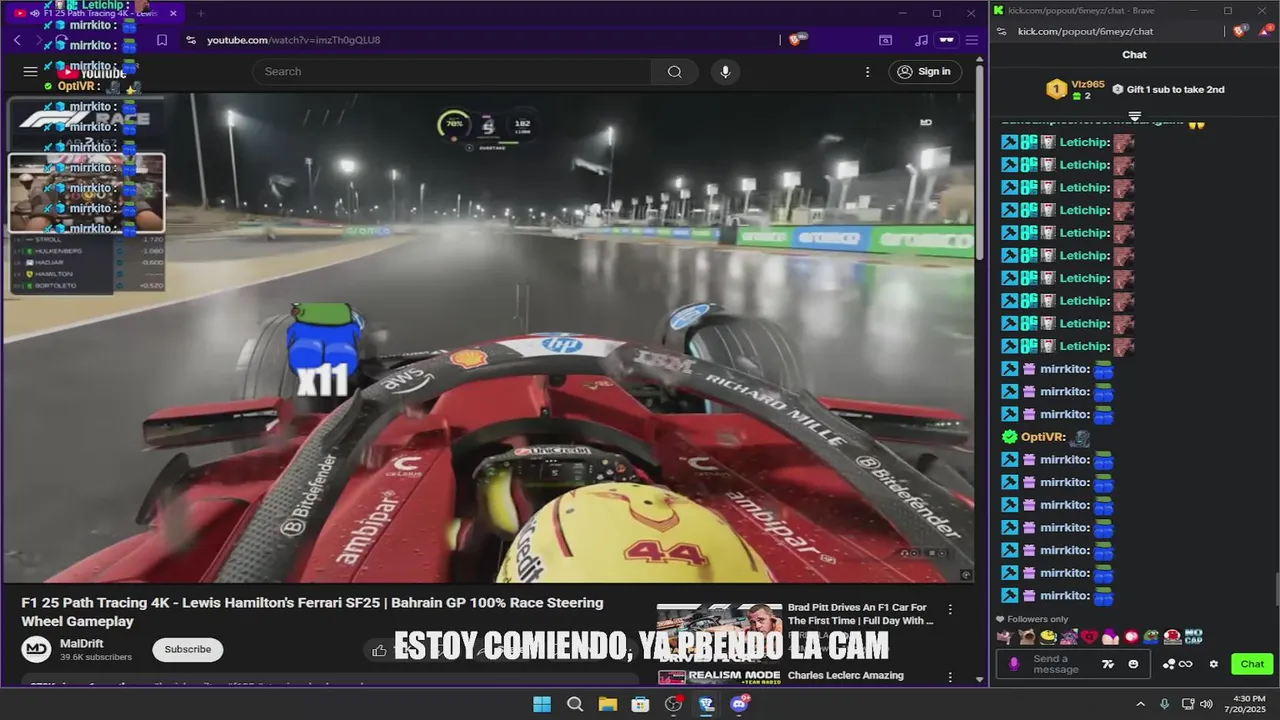Screen dimensions: 1280x720
Task: Click the chat bubbles infinity icon
Action: point(1178,664)
